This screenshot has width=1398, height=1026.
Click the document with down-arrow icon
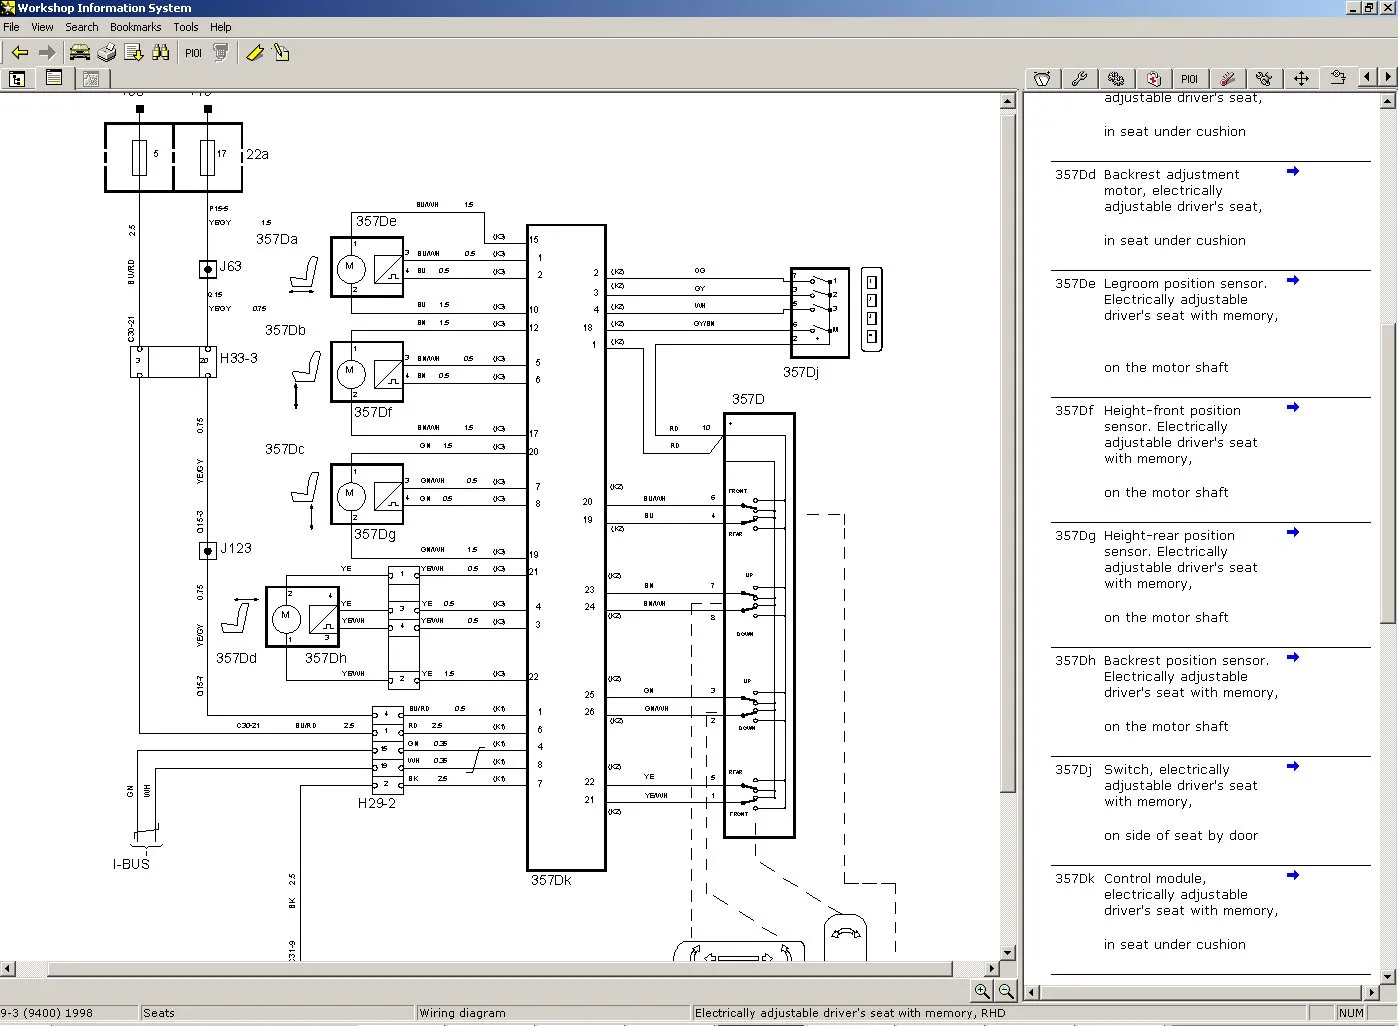tap(133, 53)
